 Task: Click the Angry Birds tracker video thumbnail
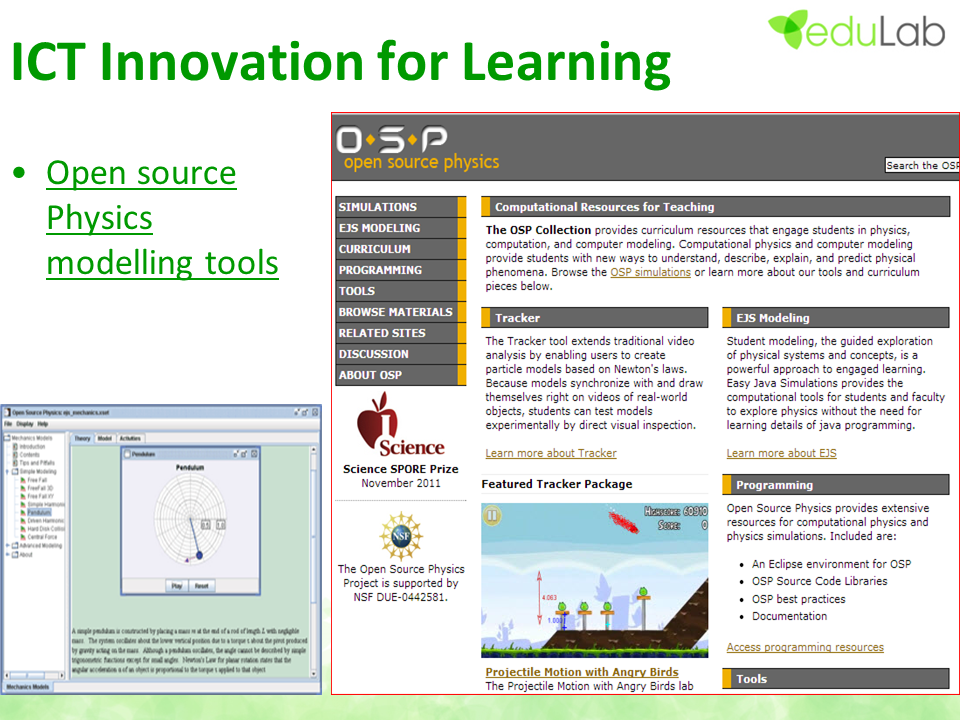click(x=594, y=580)
